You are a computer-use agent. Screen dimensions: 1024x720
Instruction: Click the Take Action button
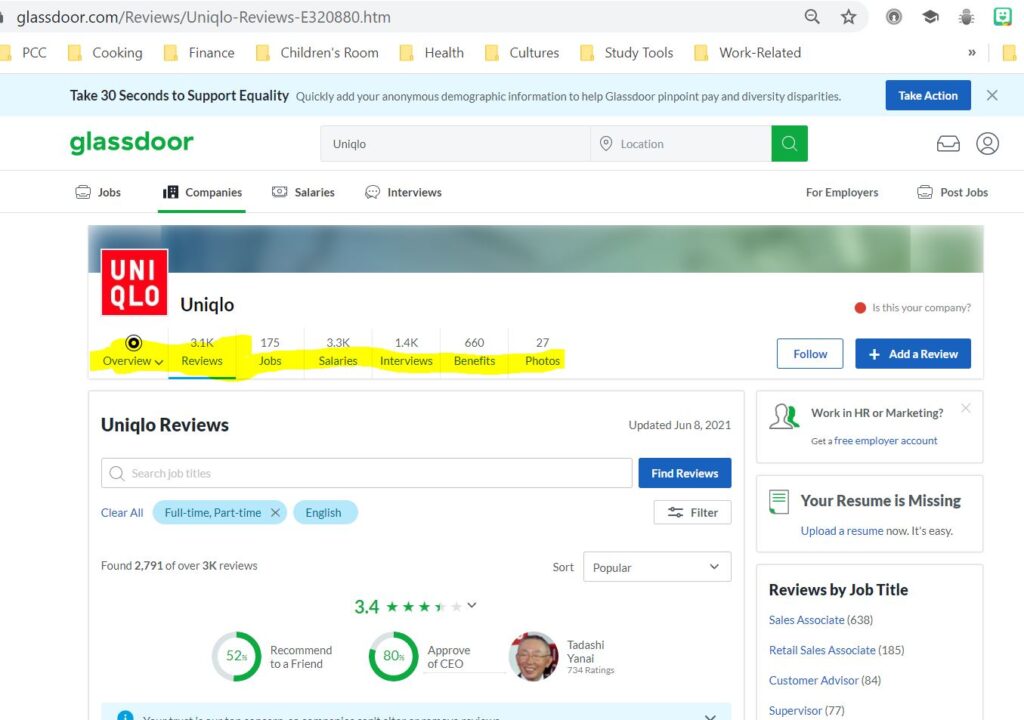point(928,95)
